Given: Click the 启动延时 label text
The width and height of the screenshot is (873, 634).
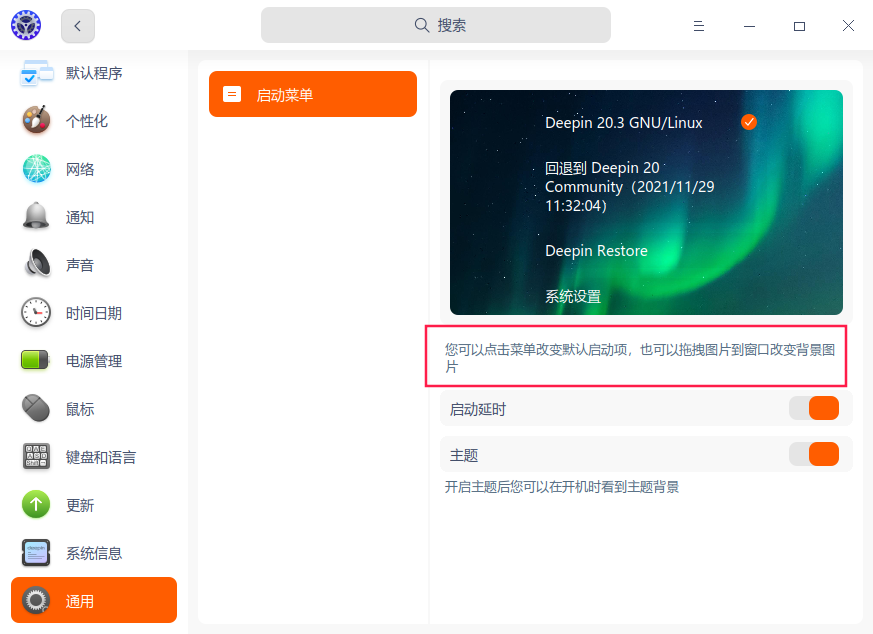Looking at the screenshot, I should [478, 409].
